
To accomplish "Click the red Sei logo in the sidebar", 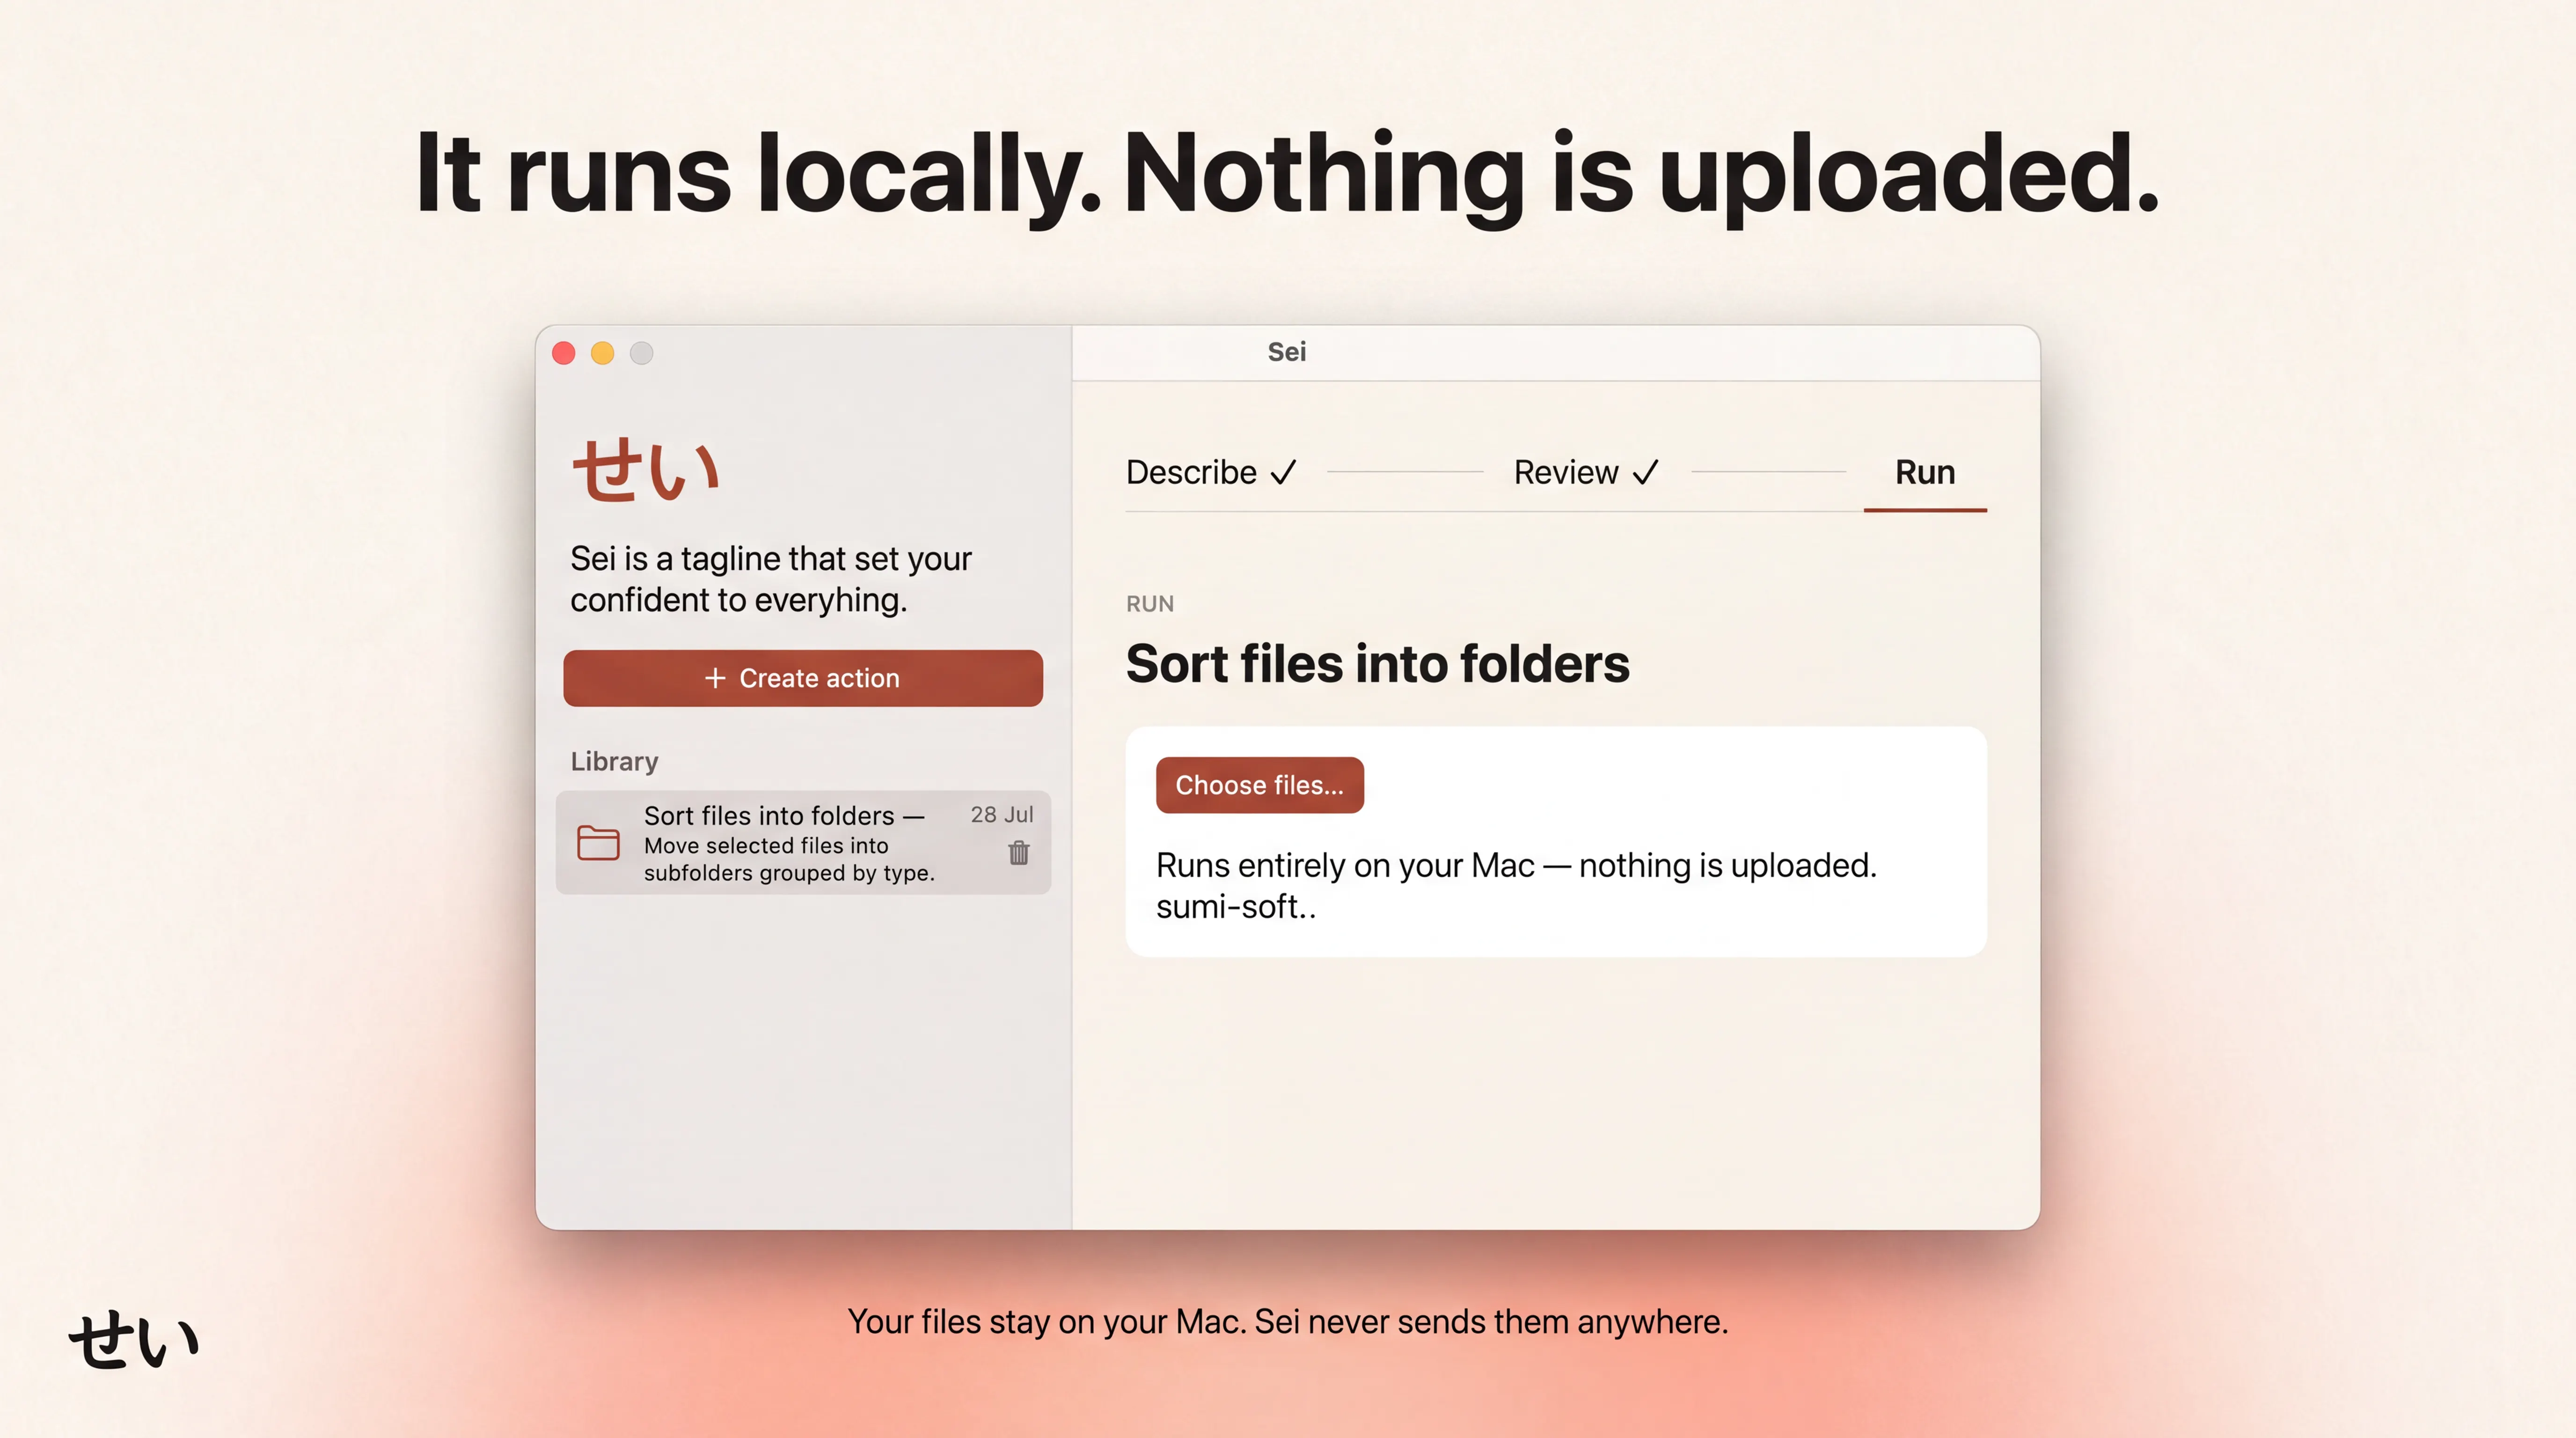I will click(x=645, y=470).
